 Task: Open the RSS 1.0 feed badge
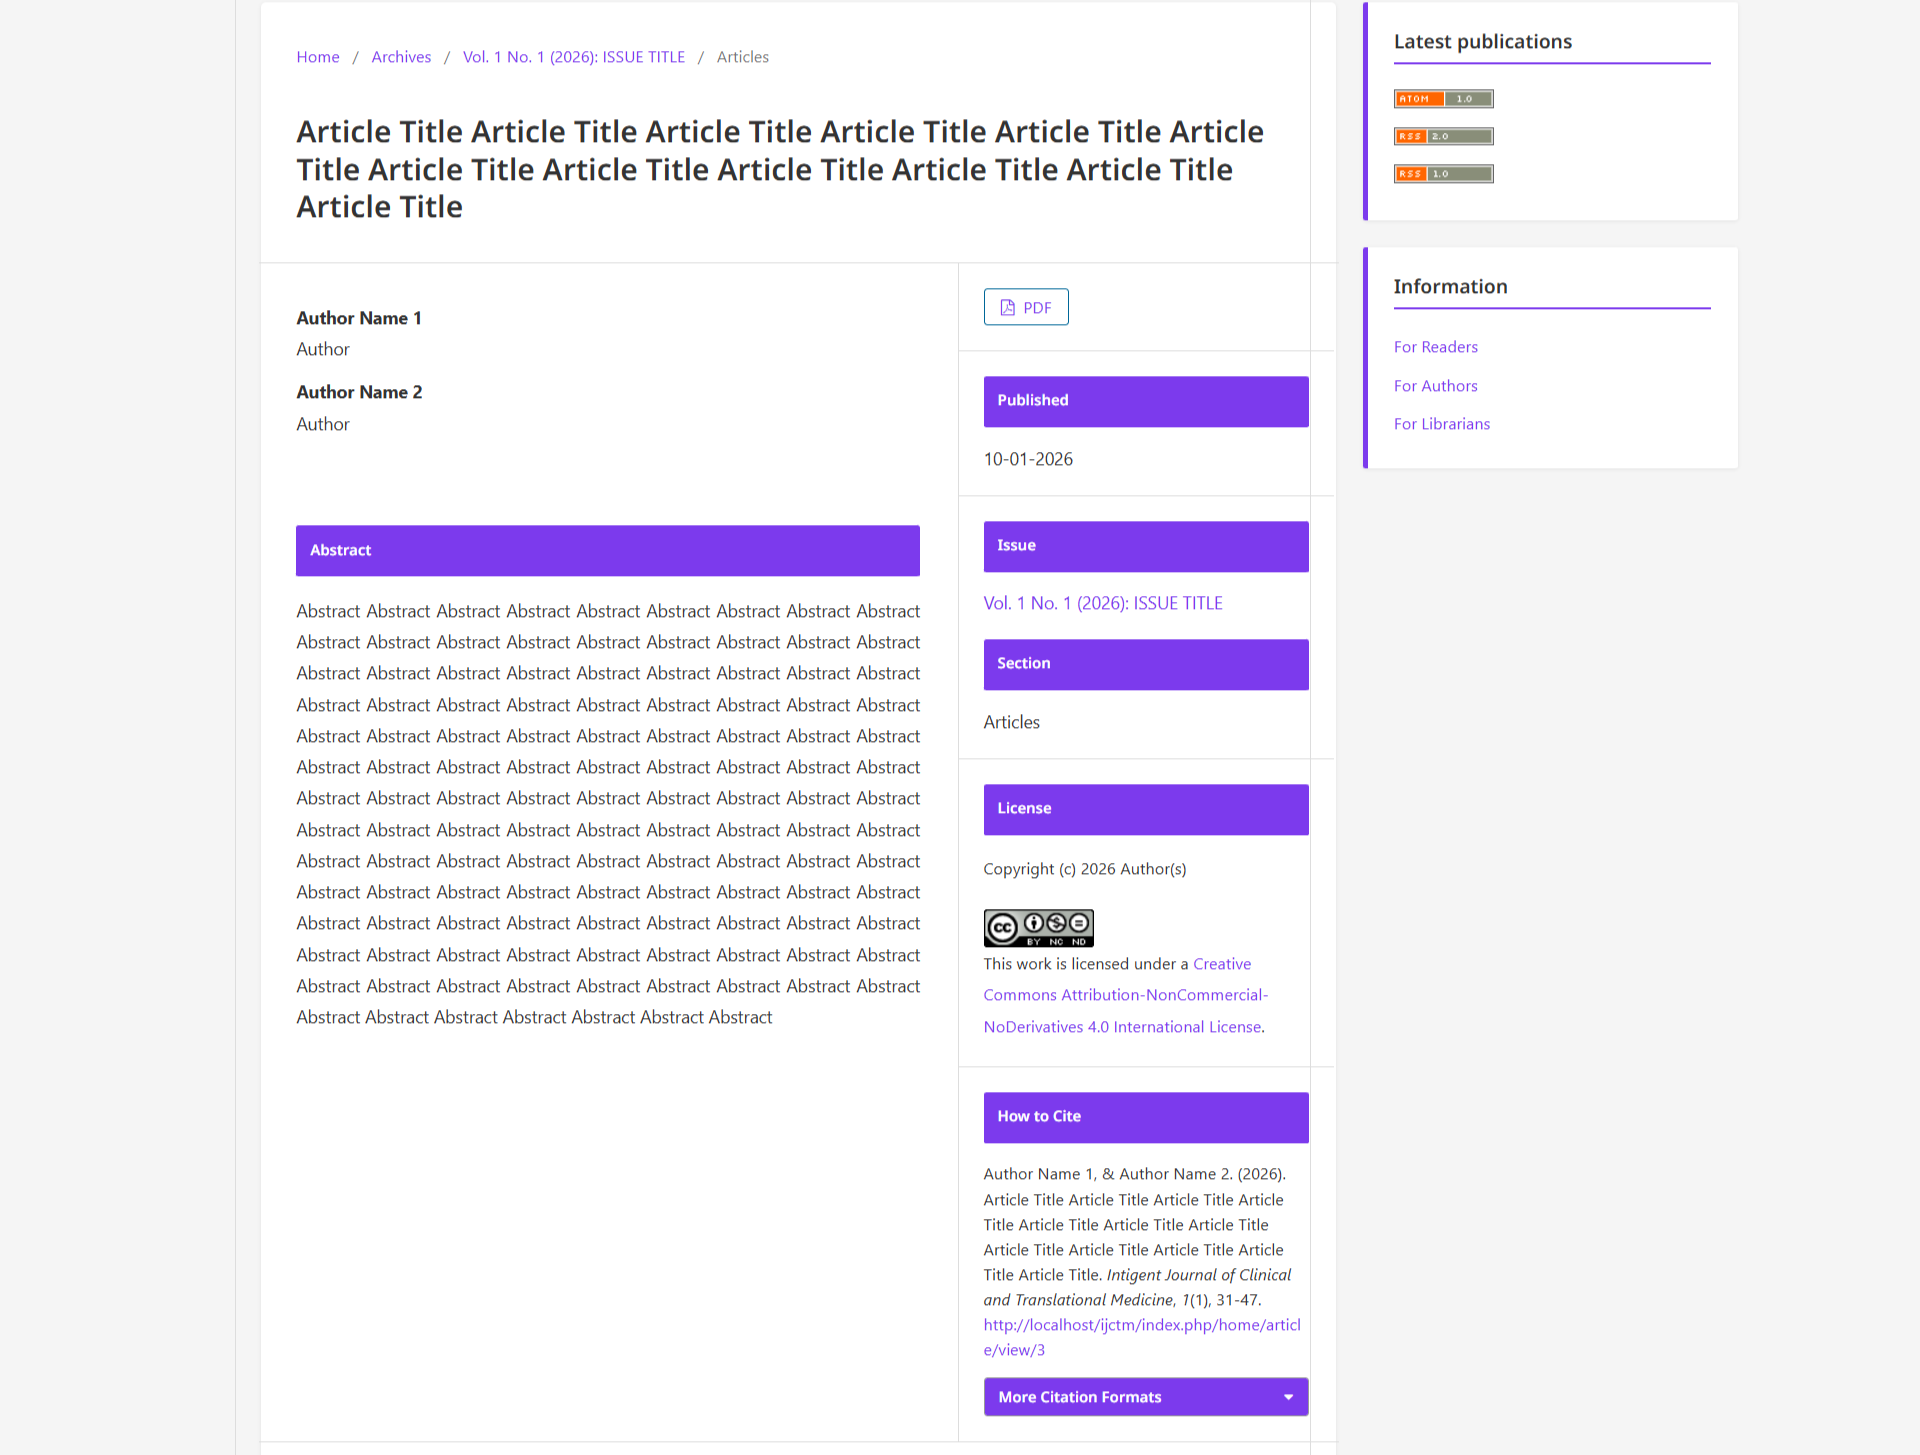tap(1443, 174)
